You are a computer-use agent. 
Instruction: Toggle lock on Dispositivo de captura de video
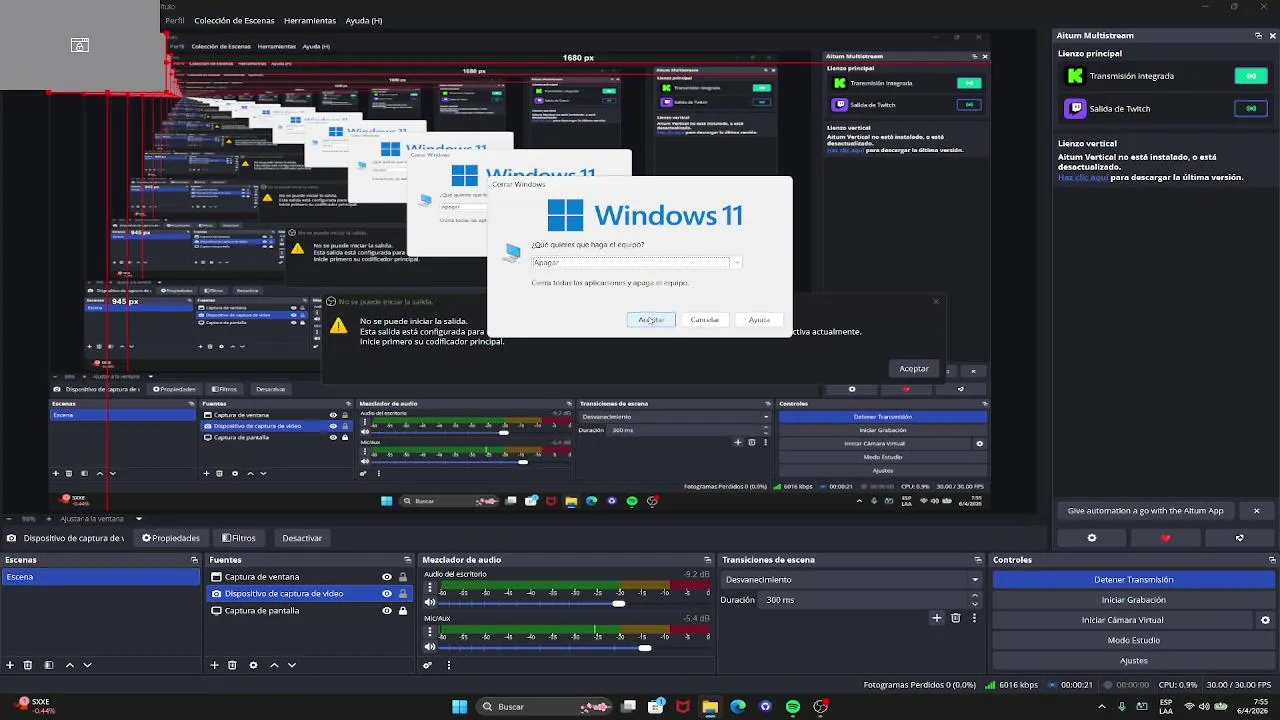click(x=403, y=594)
